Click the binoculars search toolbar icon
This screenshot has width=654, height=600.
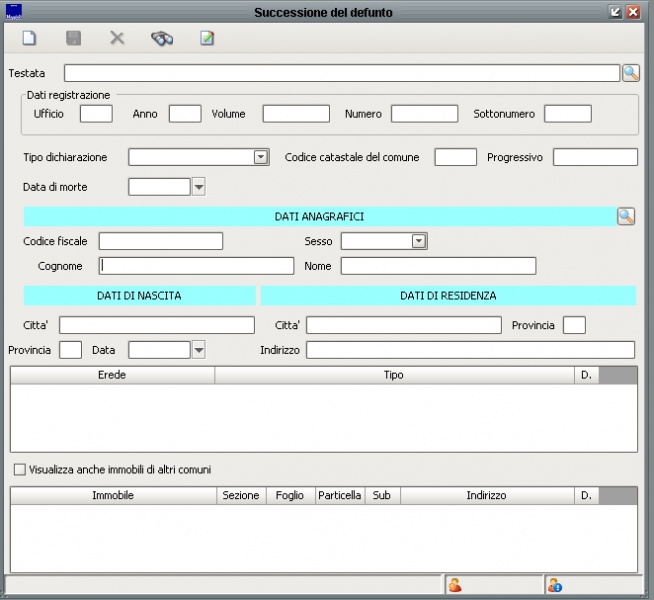click(162, 39)
